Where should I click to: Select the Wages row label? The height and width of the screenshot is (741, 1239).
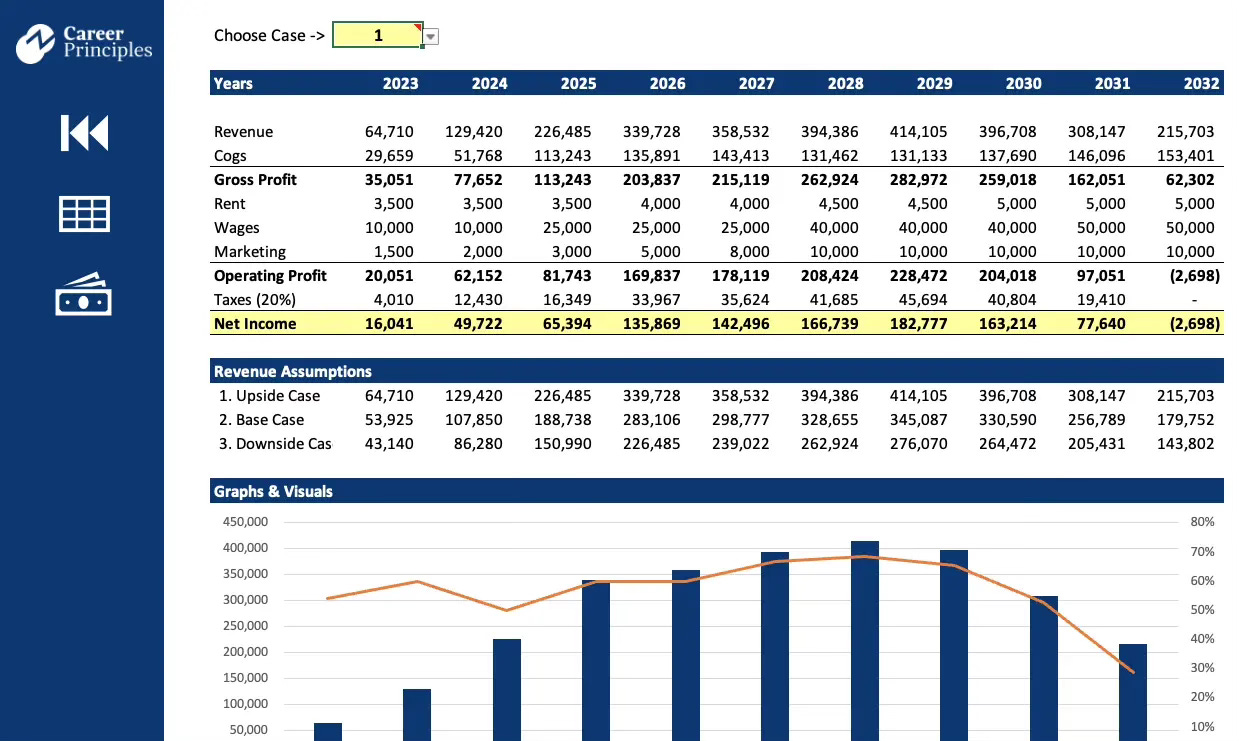point(235,227)
